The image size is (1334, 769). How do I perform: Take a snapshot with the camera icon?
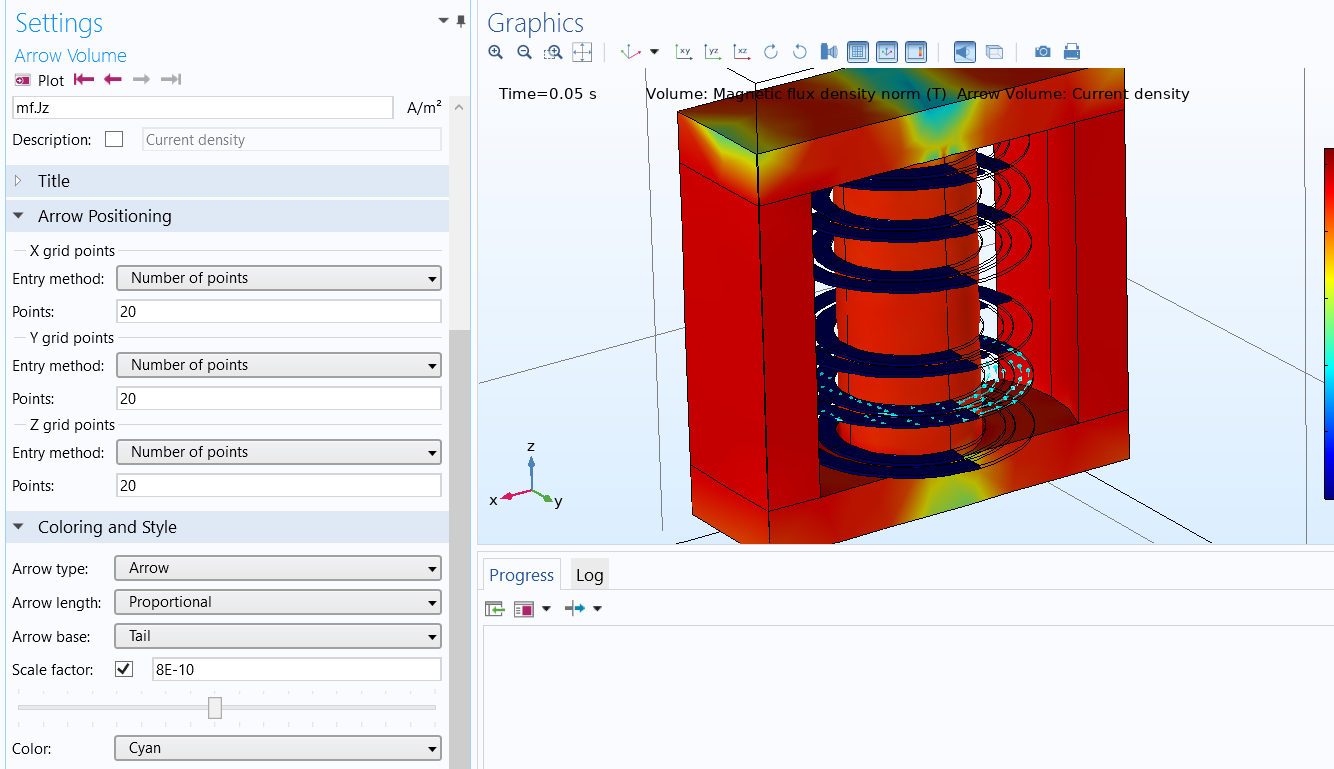point(1042,52)
